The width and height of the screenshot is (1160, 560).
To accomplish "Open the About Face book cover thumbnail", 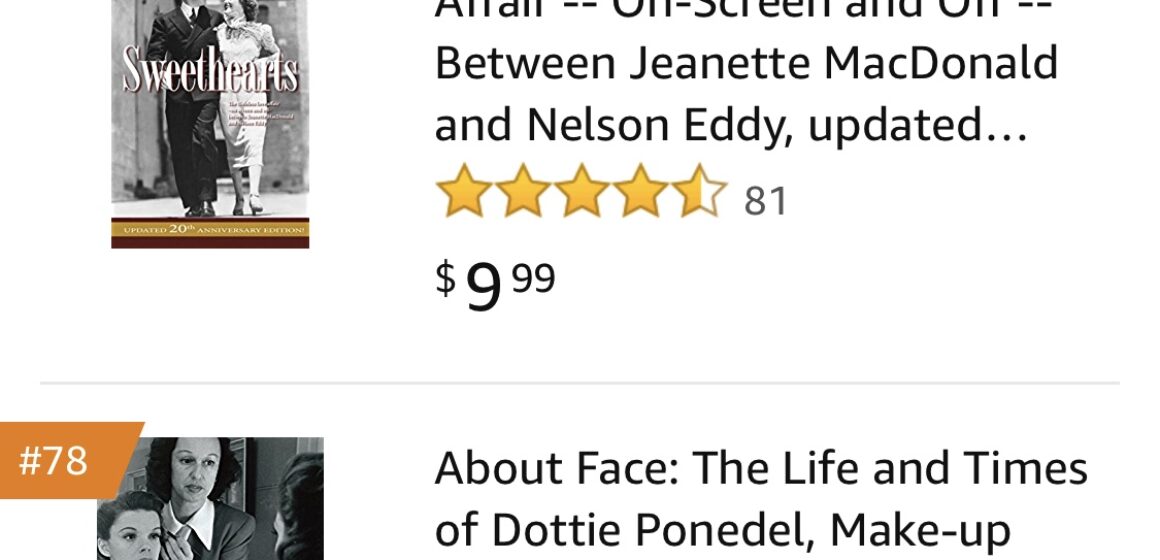I will [210, 500].
